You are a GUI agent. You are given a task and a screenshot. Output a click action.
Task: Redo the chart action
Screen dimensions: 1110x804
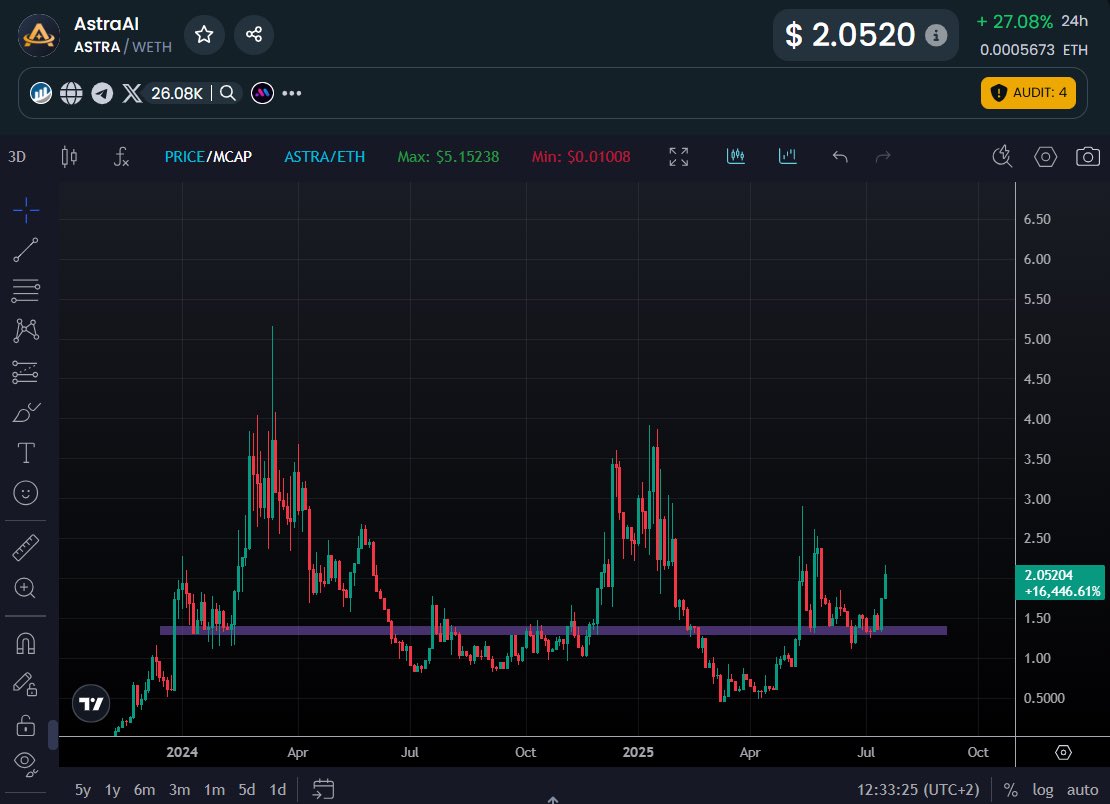883,156
